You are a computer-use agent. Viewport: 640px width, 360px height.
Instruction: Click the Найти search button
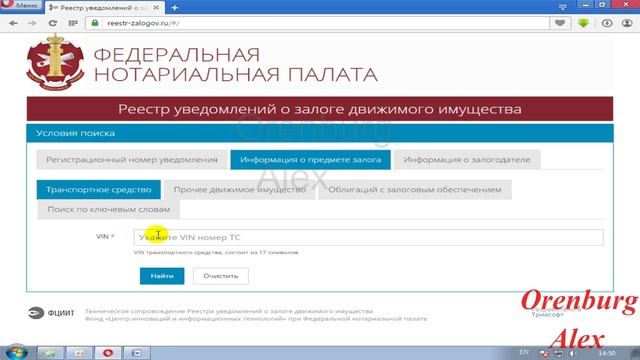click(162, 276)
